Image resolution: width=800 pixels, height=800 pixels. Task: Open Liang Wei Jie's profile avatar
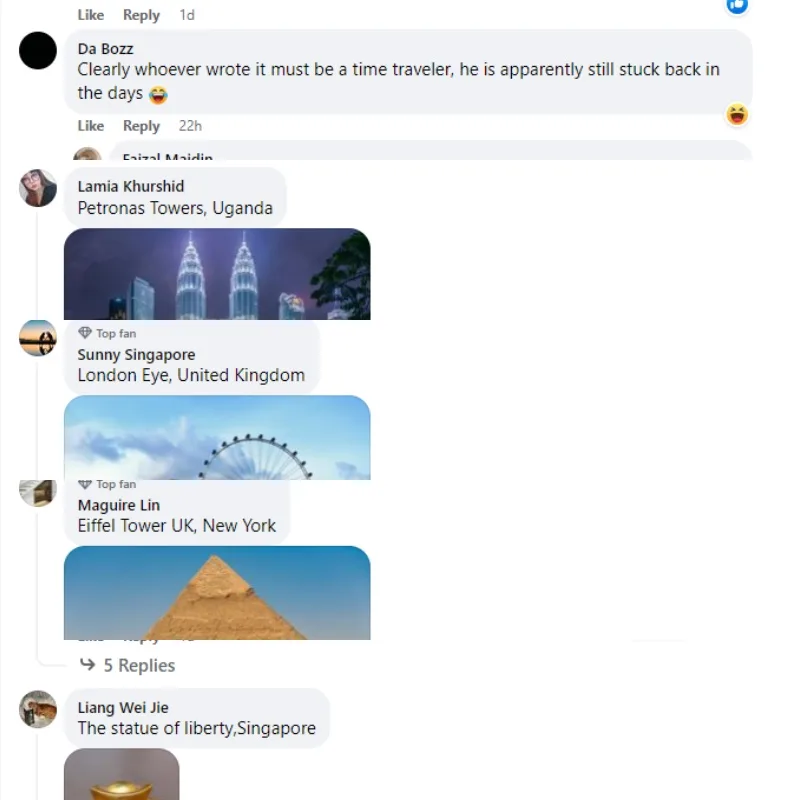(x=38, y=709)
